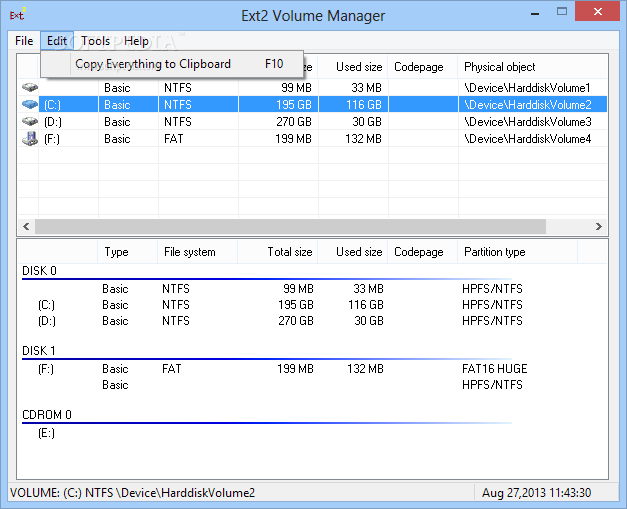627x509 pixels.
Task: Select the (C:) drive icon
Action: pos(30,104)
